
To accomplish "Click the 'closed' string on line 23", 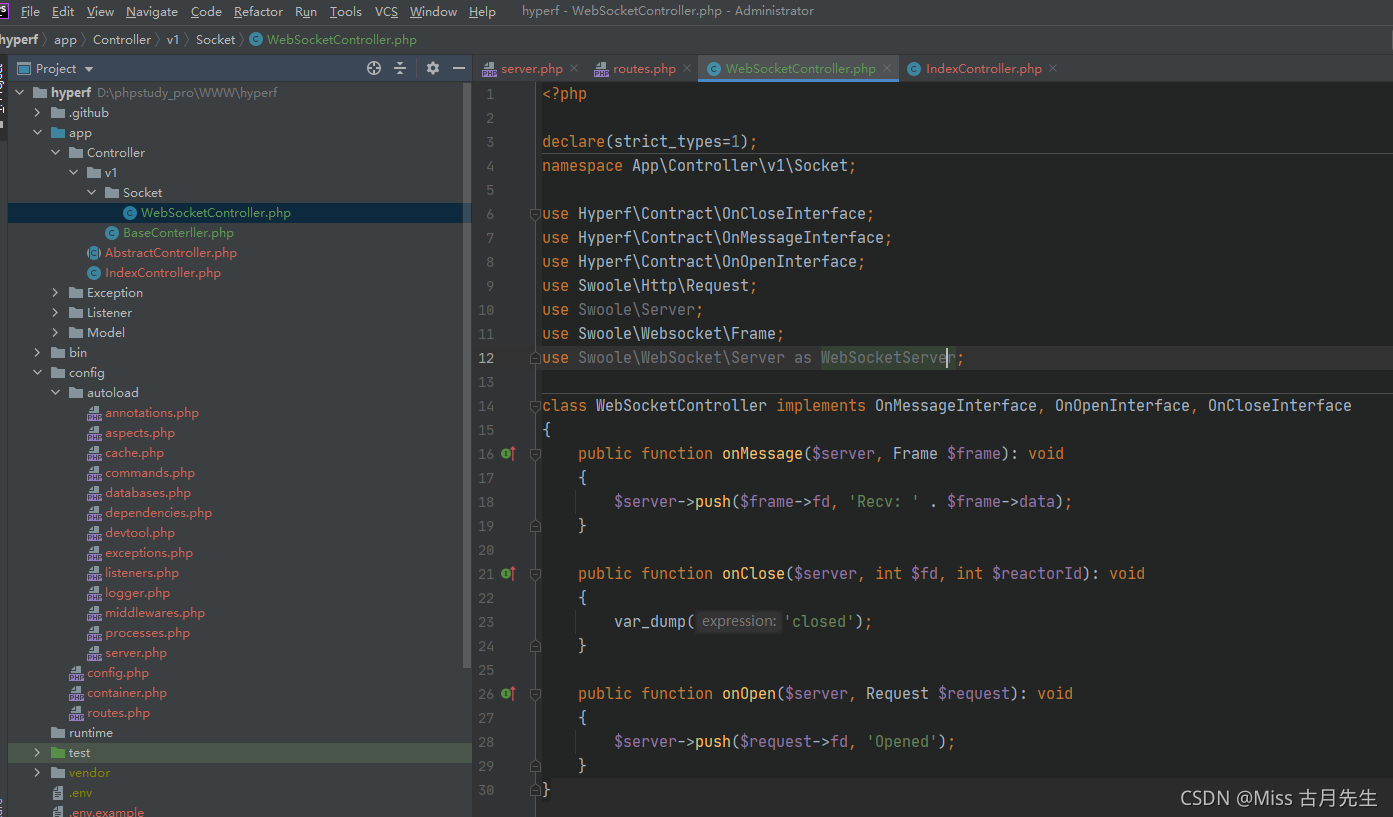I will point(819,622).
